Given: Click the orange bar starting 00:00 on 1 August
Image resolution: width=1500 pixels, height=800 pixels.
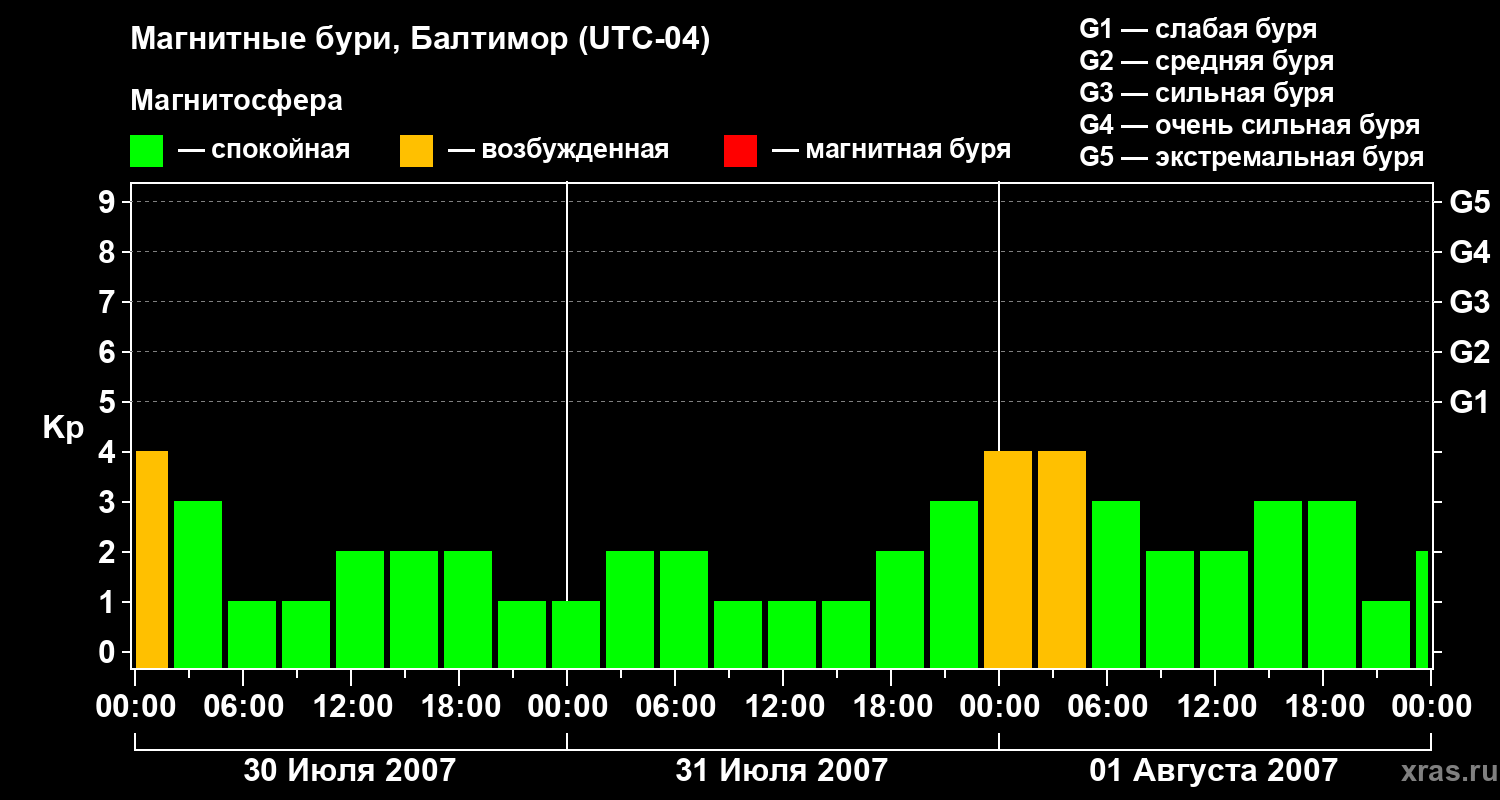Looking at the screenshot, I should point(1008,559).
